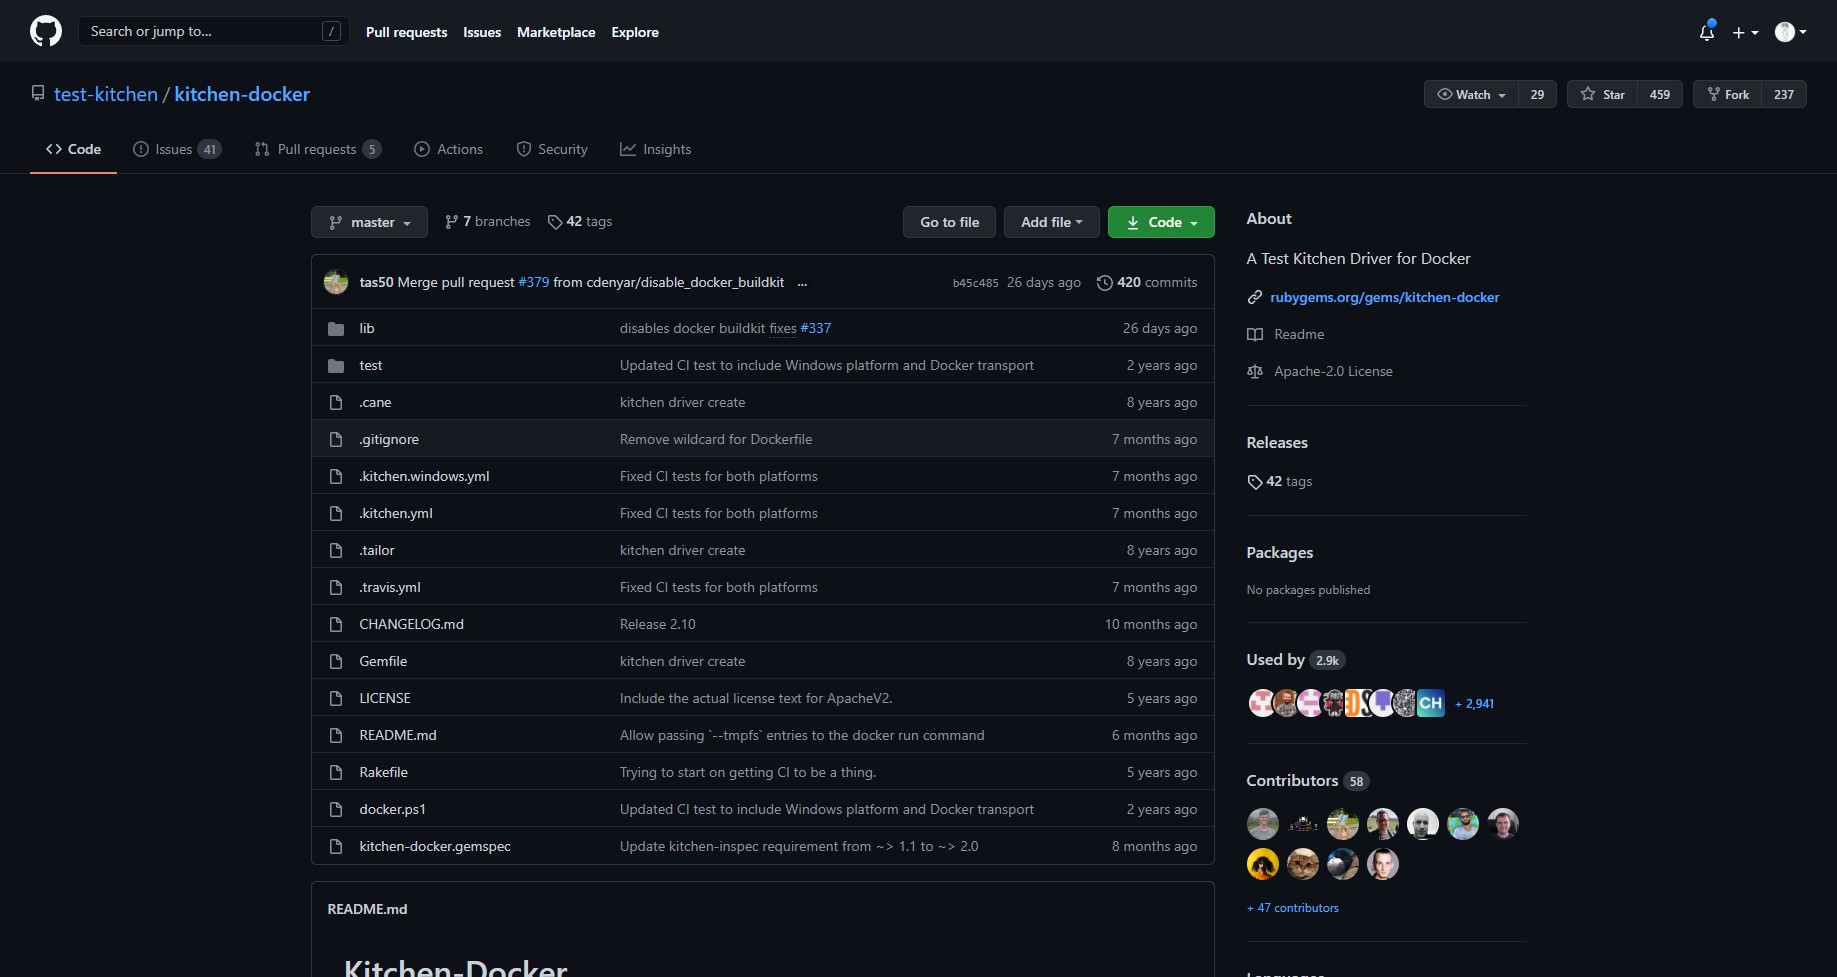
Task: Open the Add file dropdown
Action: coord(1051,222)
